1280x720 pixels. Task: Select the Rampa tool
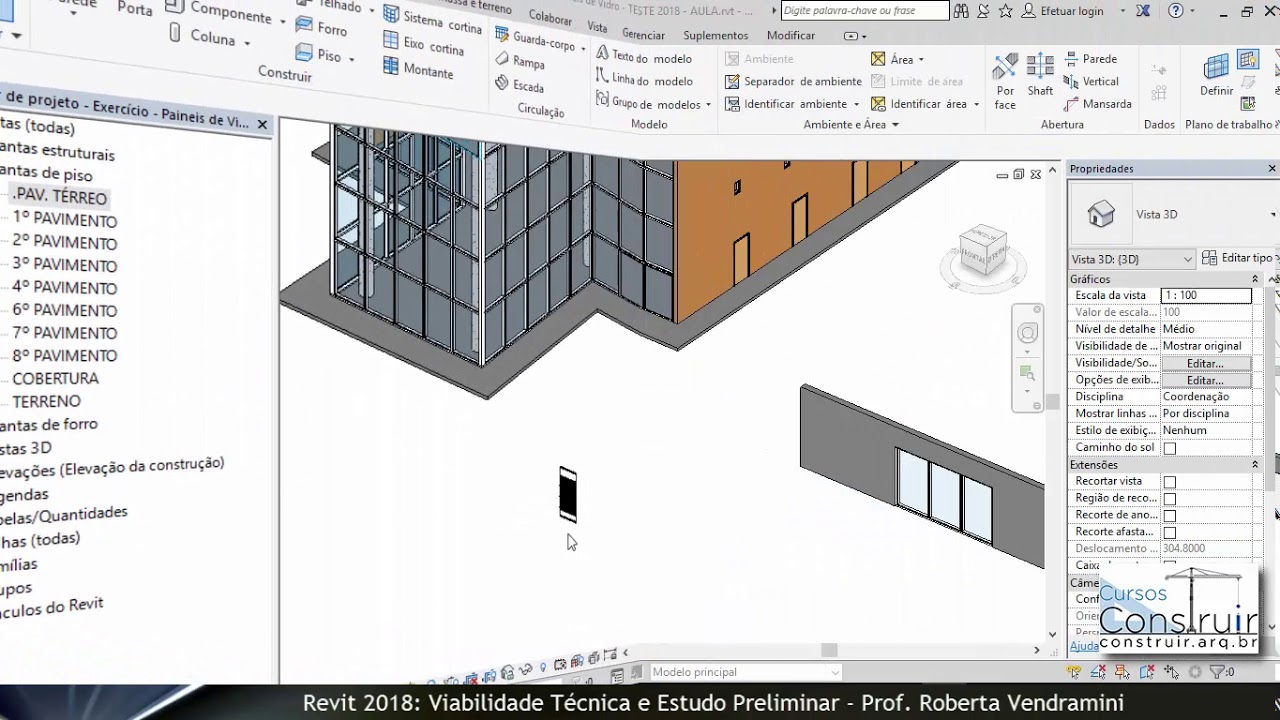pyautogui.click(x=520, y=62)
